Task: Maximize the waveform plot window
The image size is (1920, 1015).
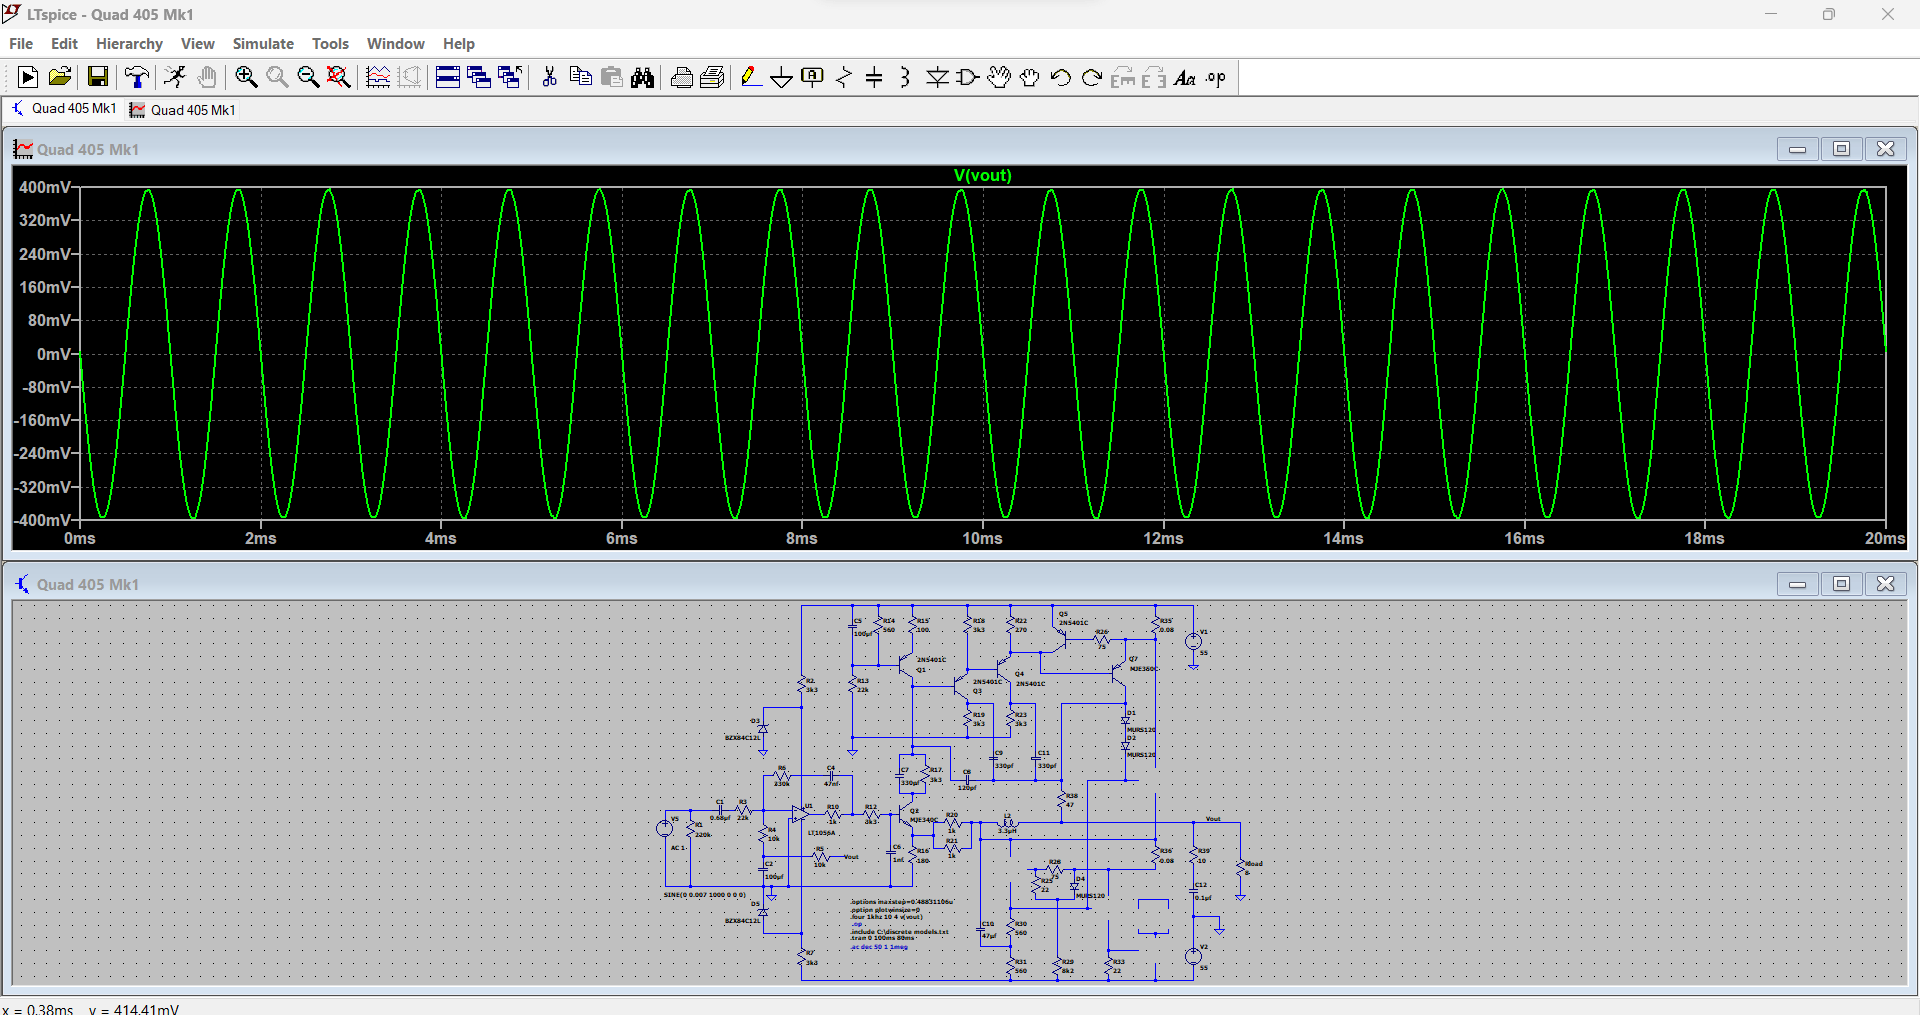Action: pos(1841,149)
